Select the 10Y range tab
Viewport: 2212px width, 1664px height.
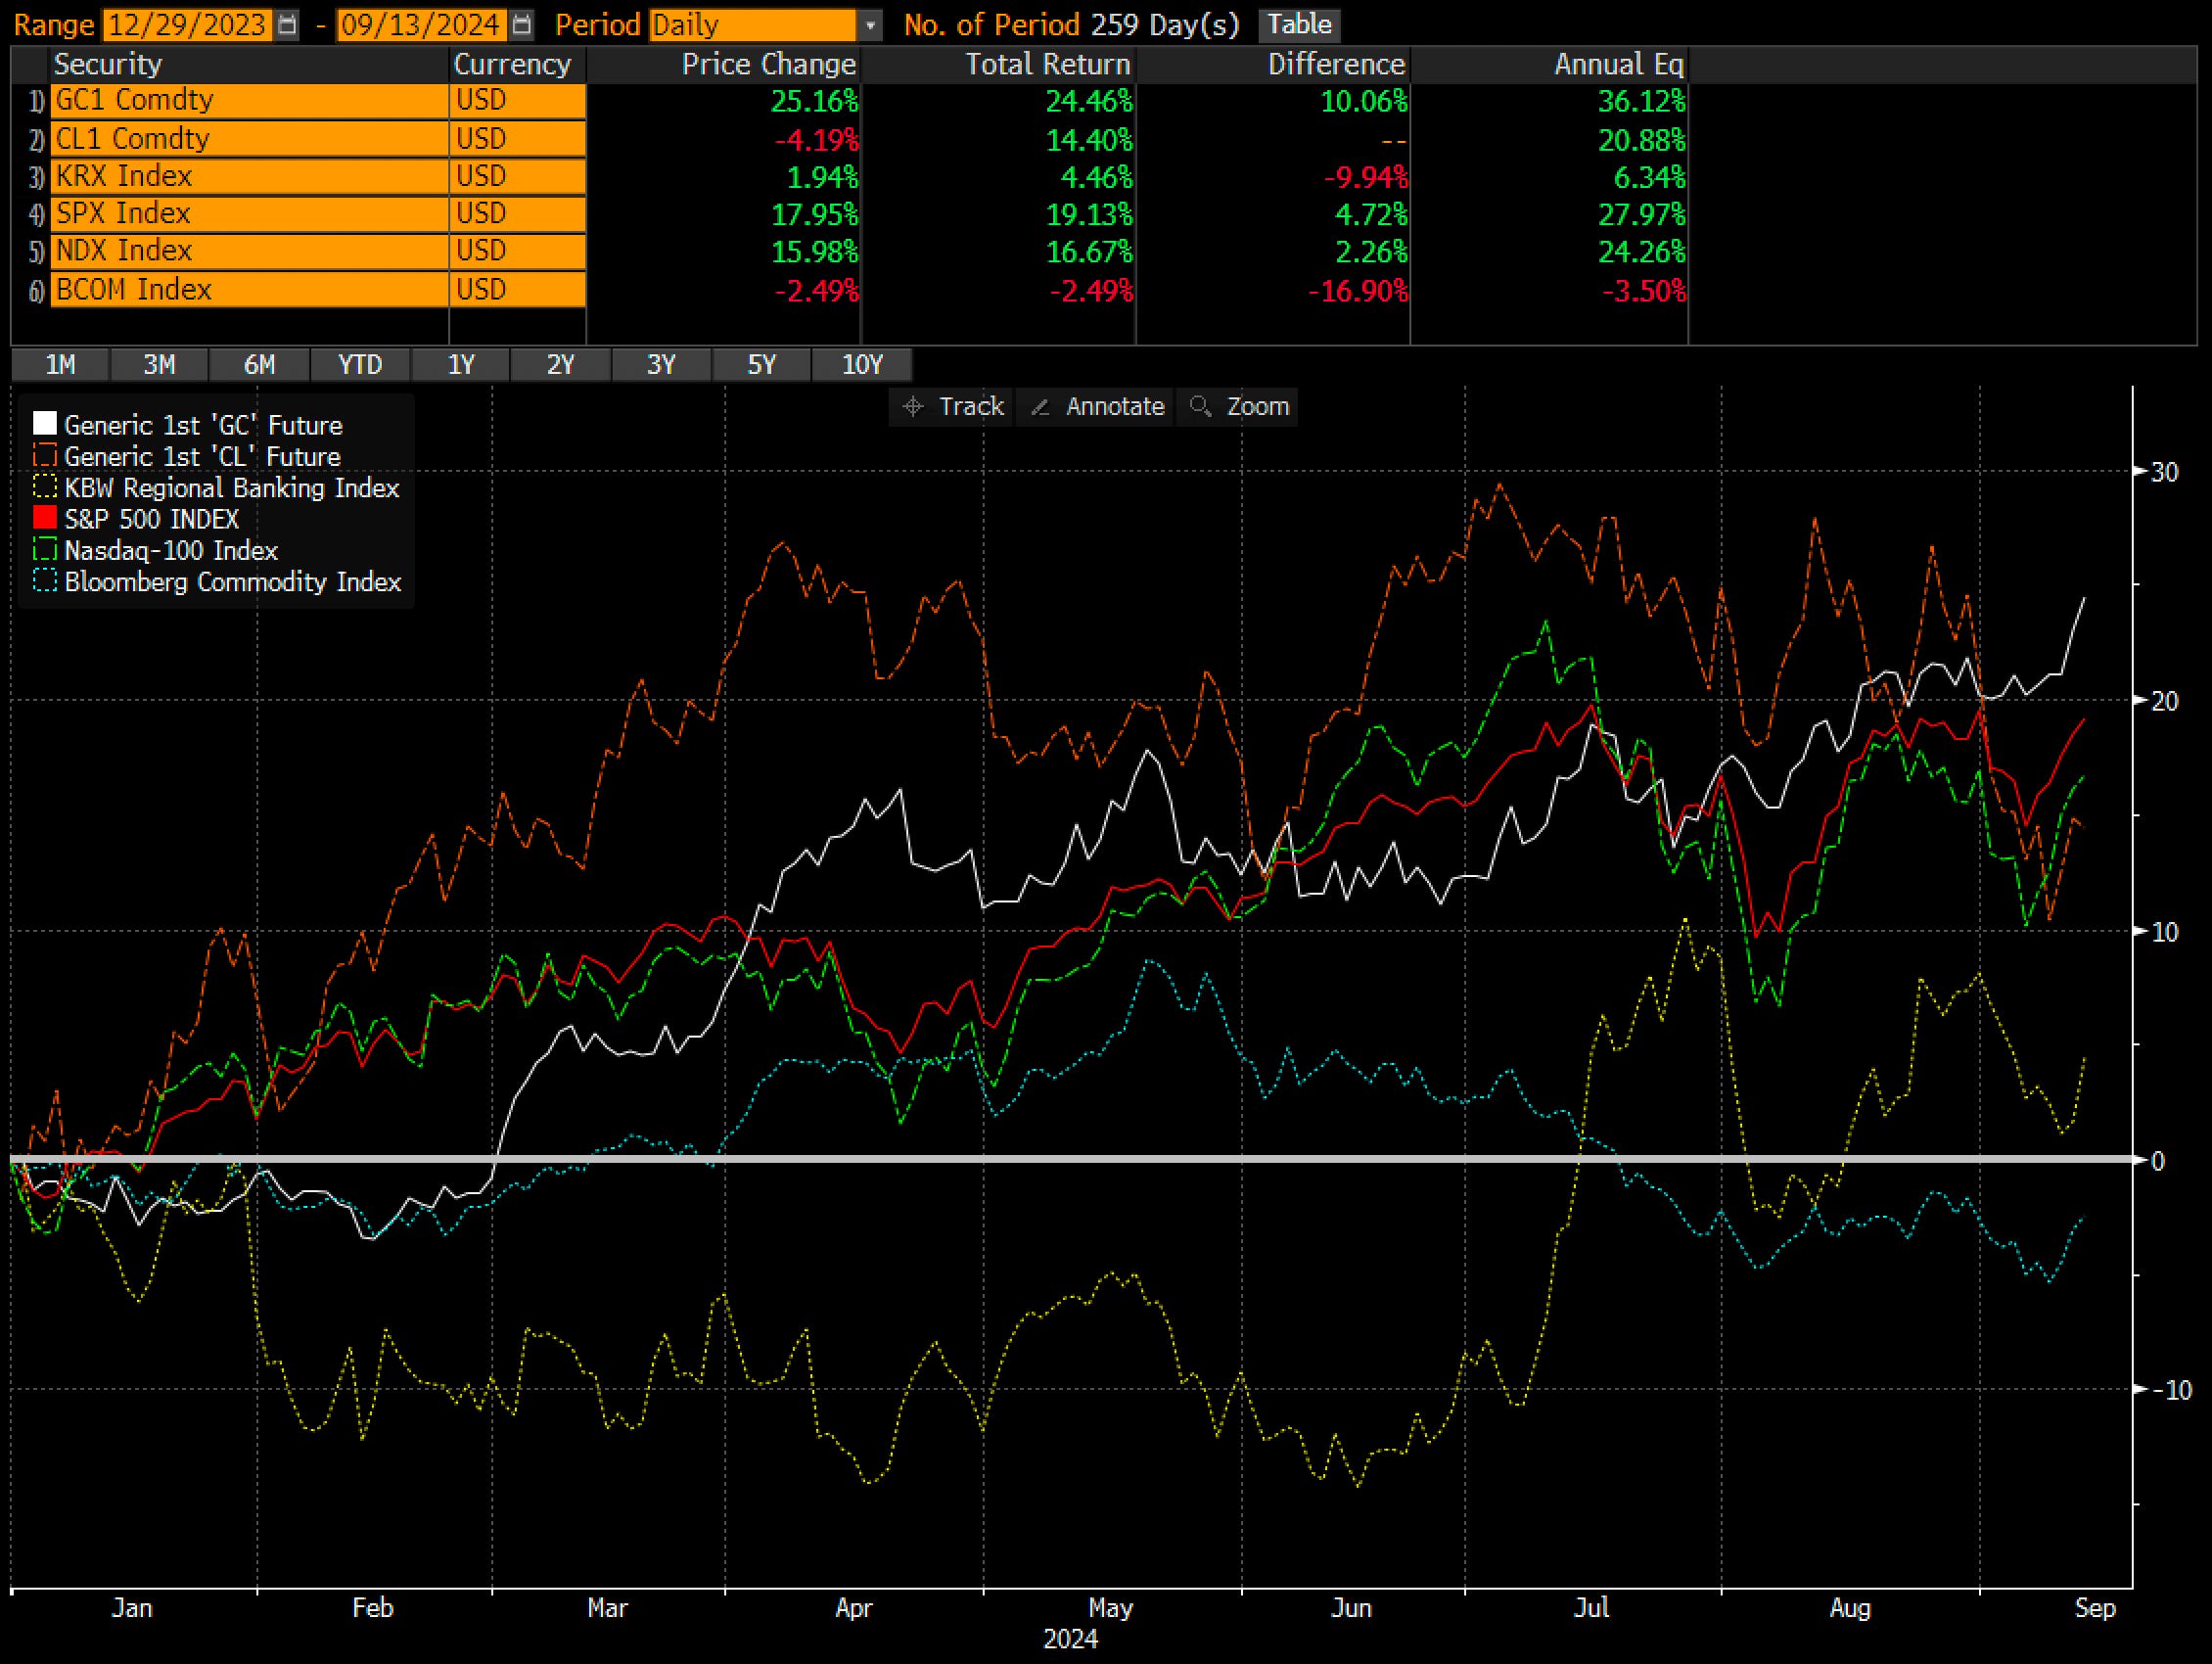coord(862,365)
